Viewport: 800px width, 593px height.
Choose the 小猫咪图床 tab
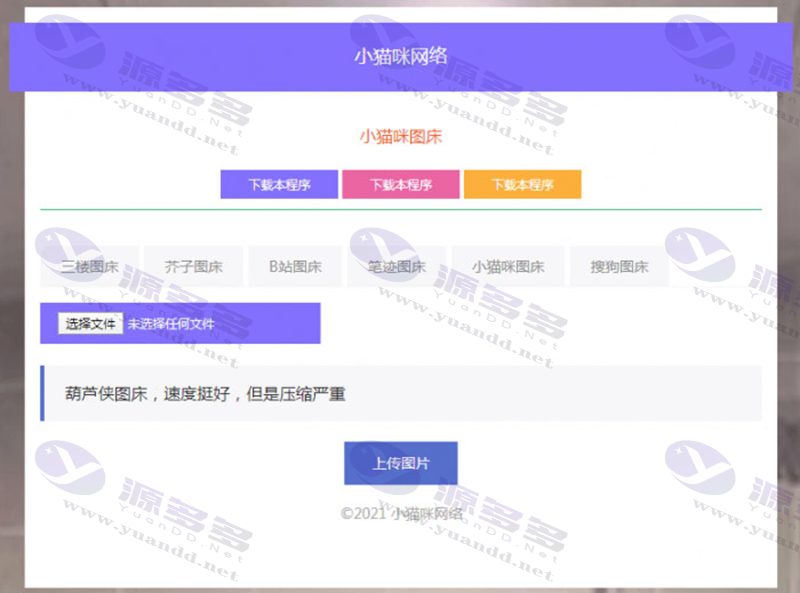508,266
